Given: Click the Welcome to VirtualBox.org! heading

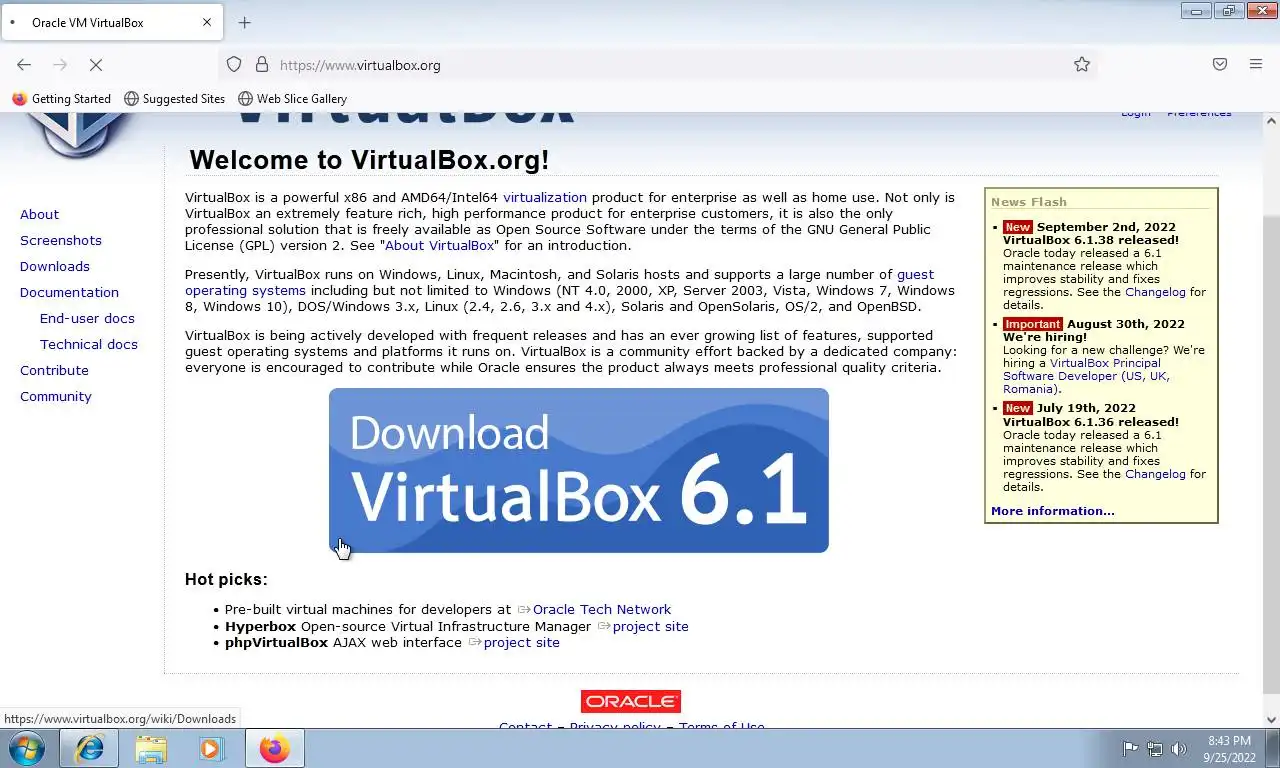Looking at the screenshot, I should click(369, 160).
